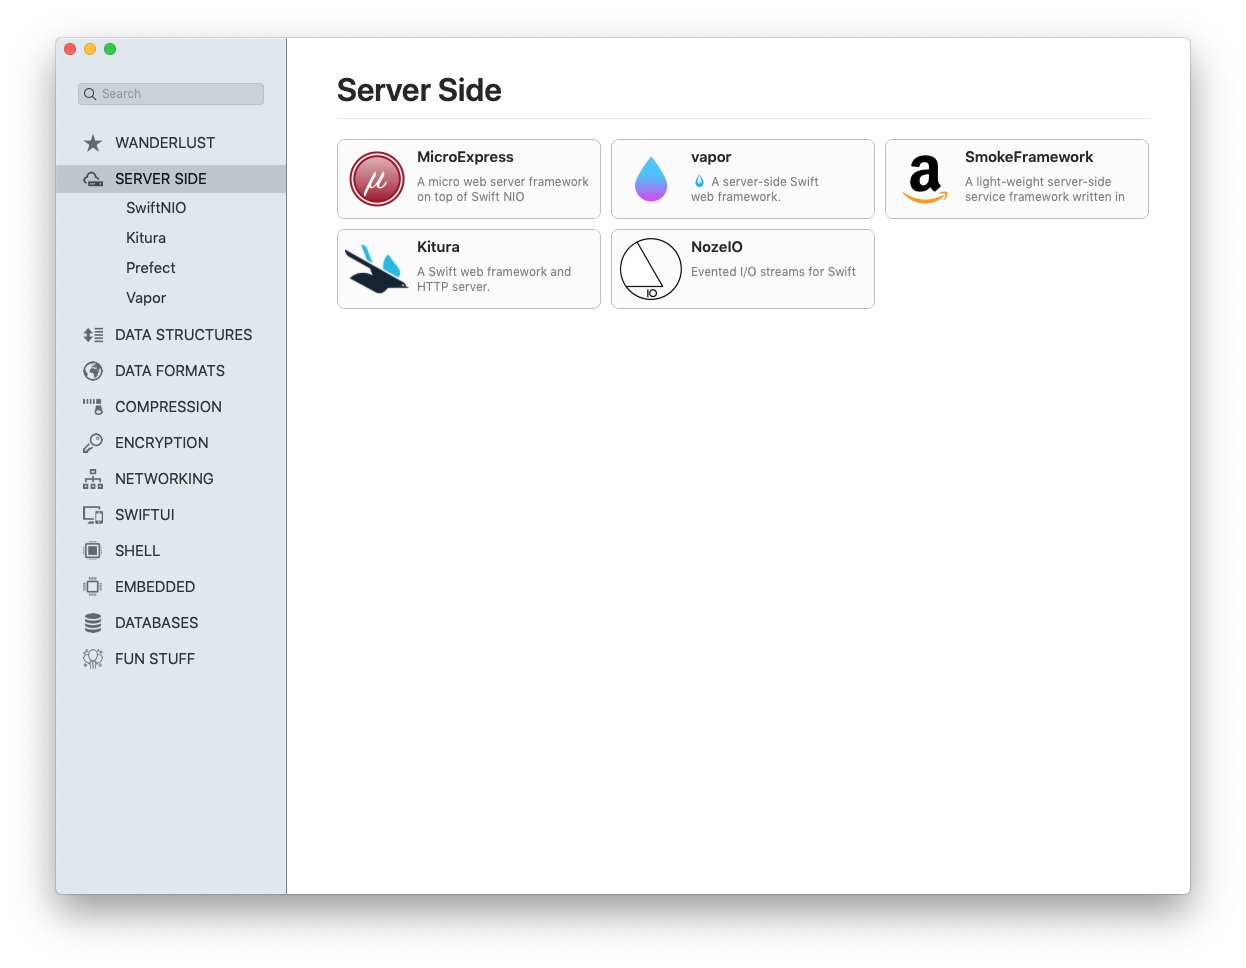Open the SmokeFramework package title
This screenshot has height=968, width=1246.
click(x=1029, y=157)
